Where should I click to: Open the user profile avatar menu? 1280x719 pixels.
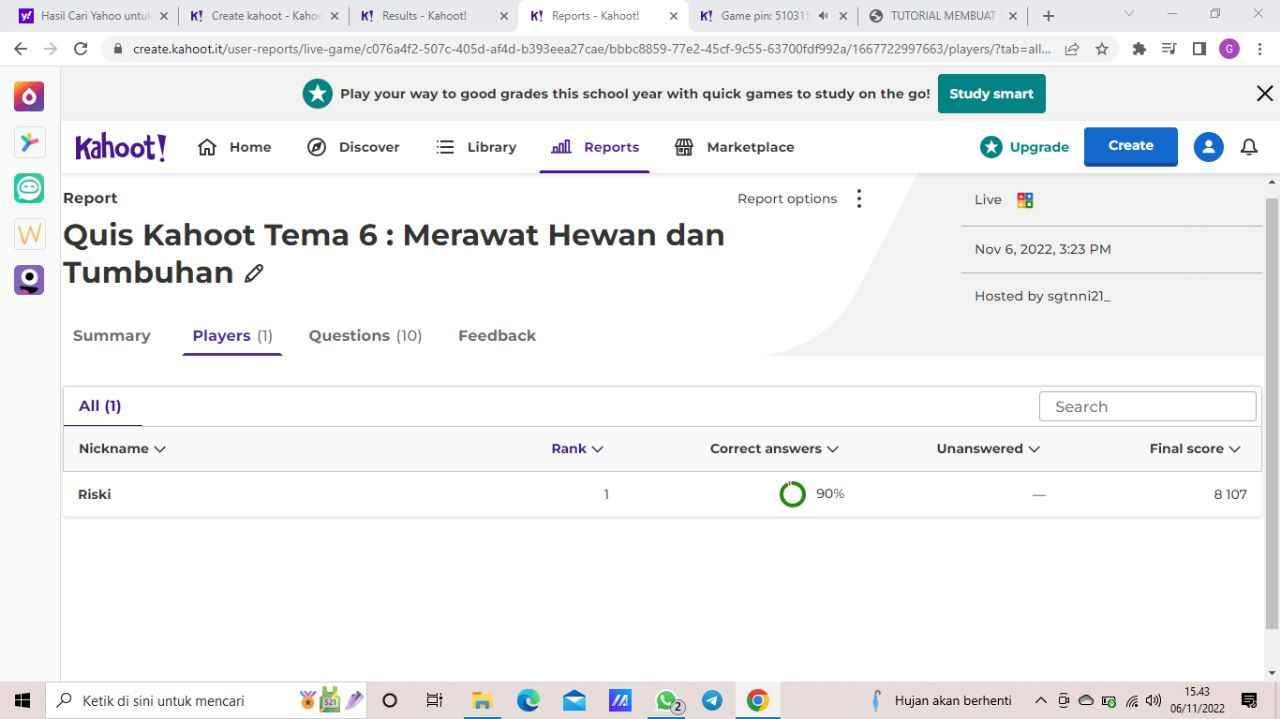coord(1208,147)
